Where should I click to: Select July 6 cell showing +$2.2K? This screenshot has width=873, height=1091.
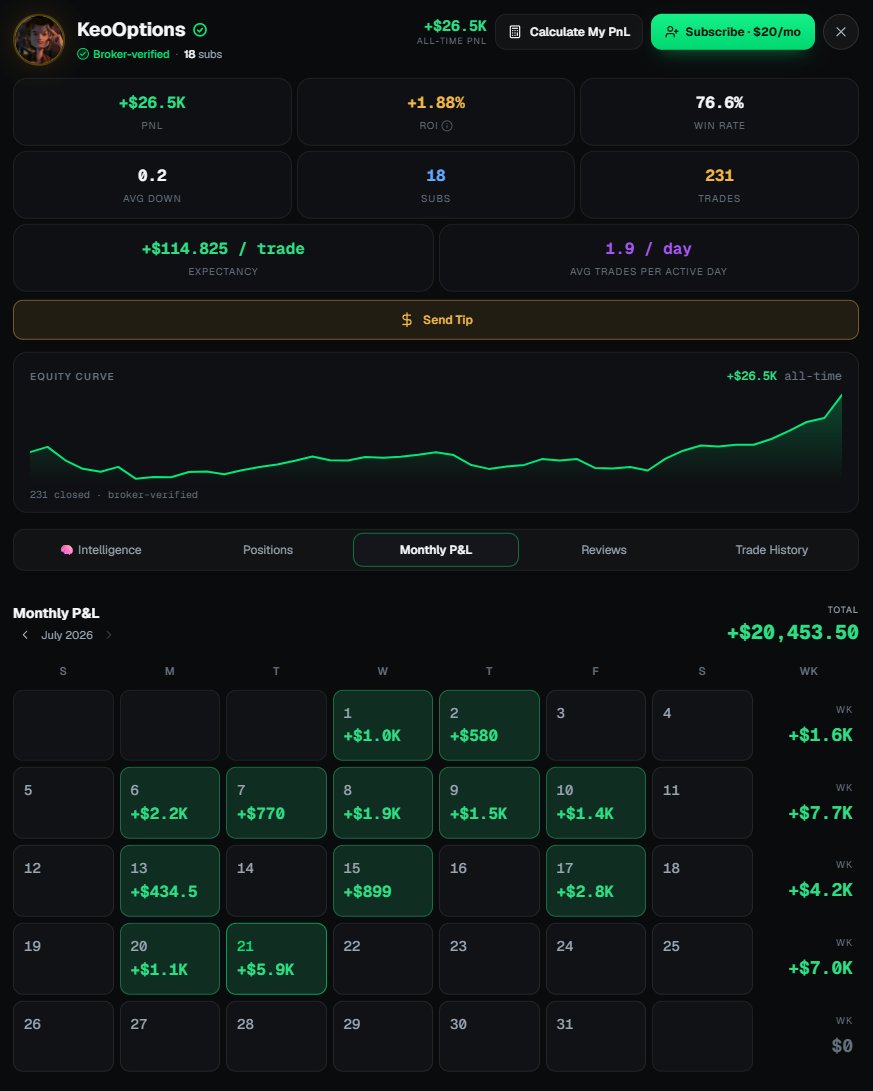coord(170,803)
